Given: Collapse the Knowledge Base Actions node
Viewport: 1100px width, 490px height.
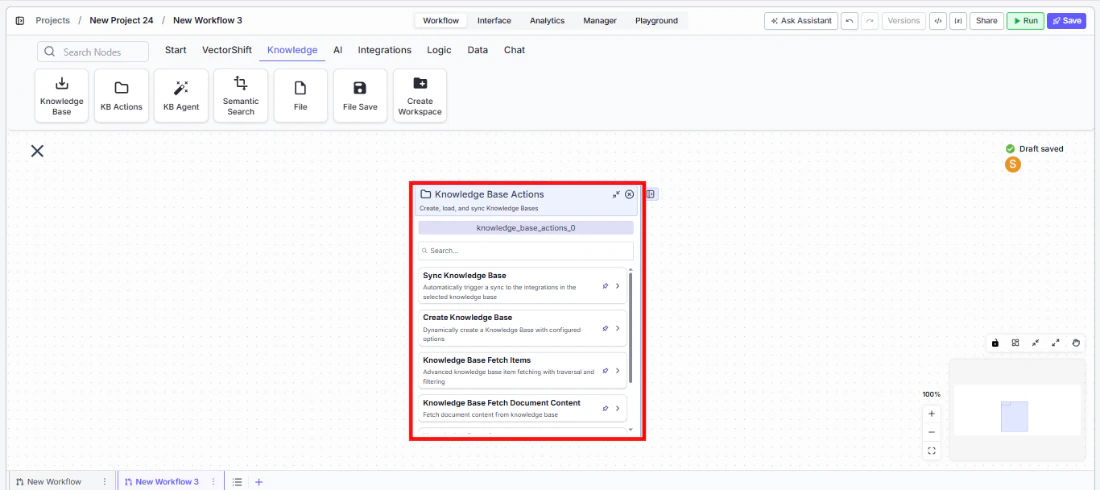Looking at the screenshot, I should 616,194.
